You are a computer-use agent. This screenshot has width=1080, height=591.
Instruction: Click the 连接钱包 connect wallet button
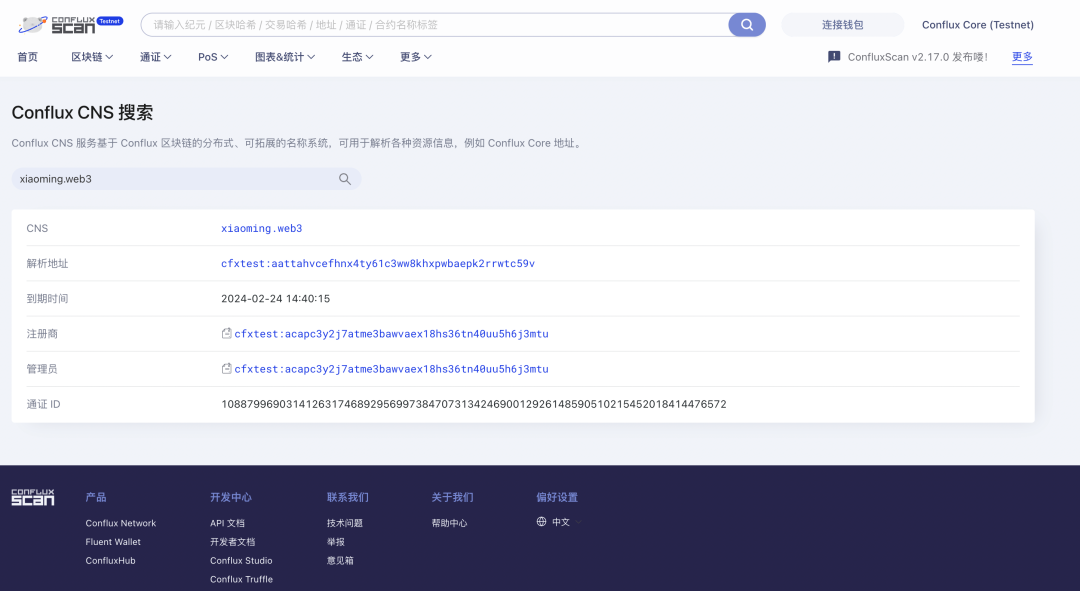[842, 25]
